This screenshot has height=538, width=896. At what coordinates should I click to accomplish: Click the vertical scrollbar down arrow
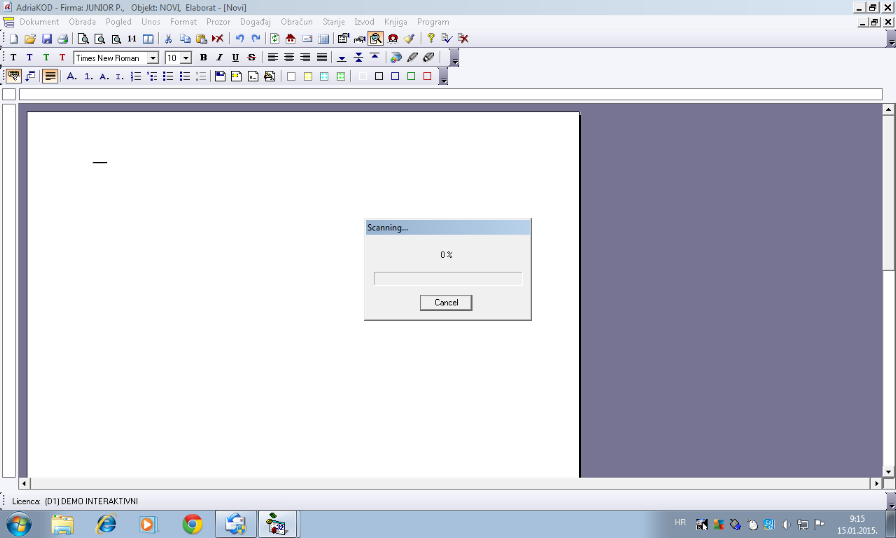click(x=889, y=472)
